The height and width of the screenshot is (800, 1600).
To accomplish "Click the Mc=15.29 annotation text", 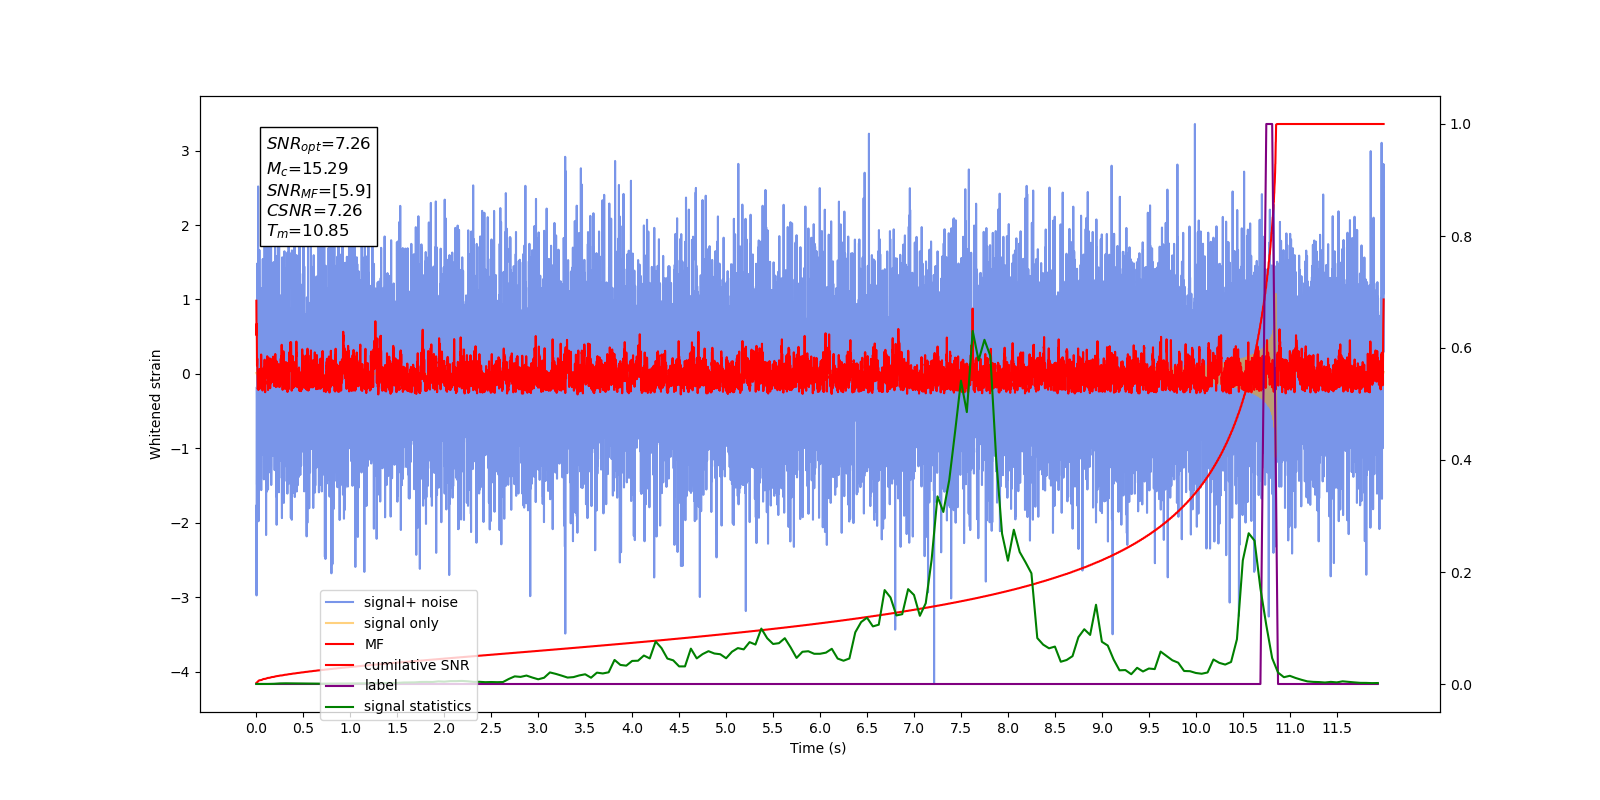I will coord(307,169).
